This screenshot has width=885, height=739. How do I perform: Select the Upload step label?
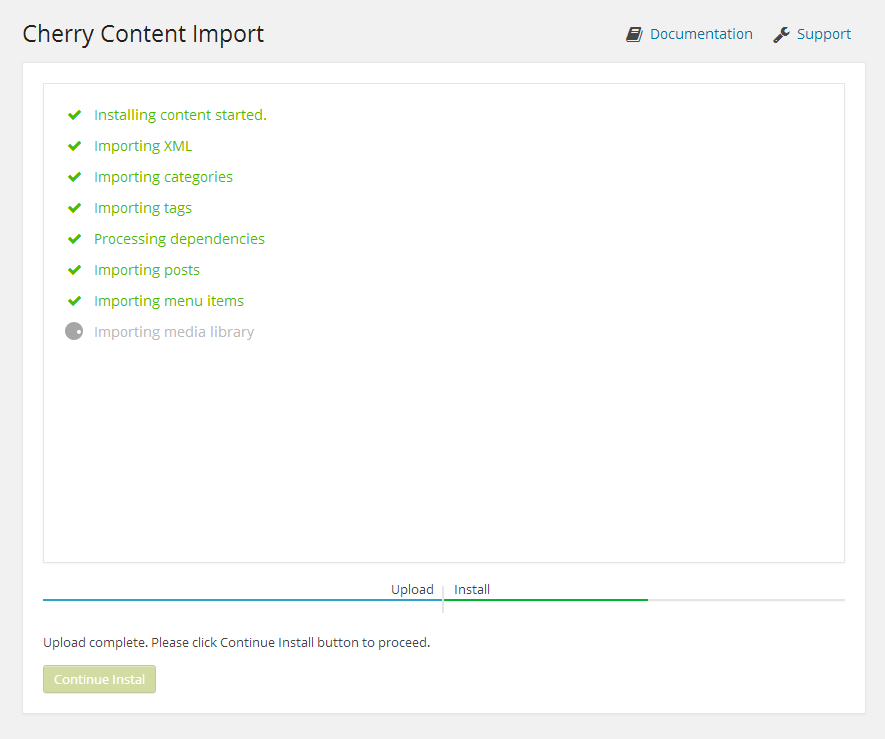coord(412,589)
